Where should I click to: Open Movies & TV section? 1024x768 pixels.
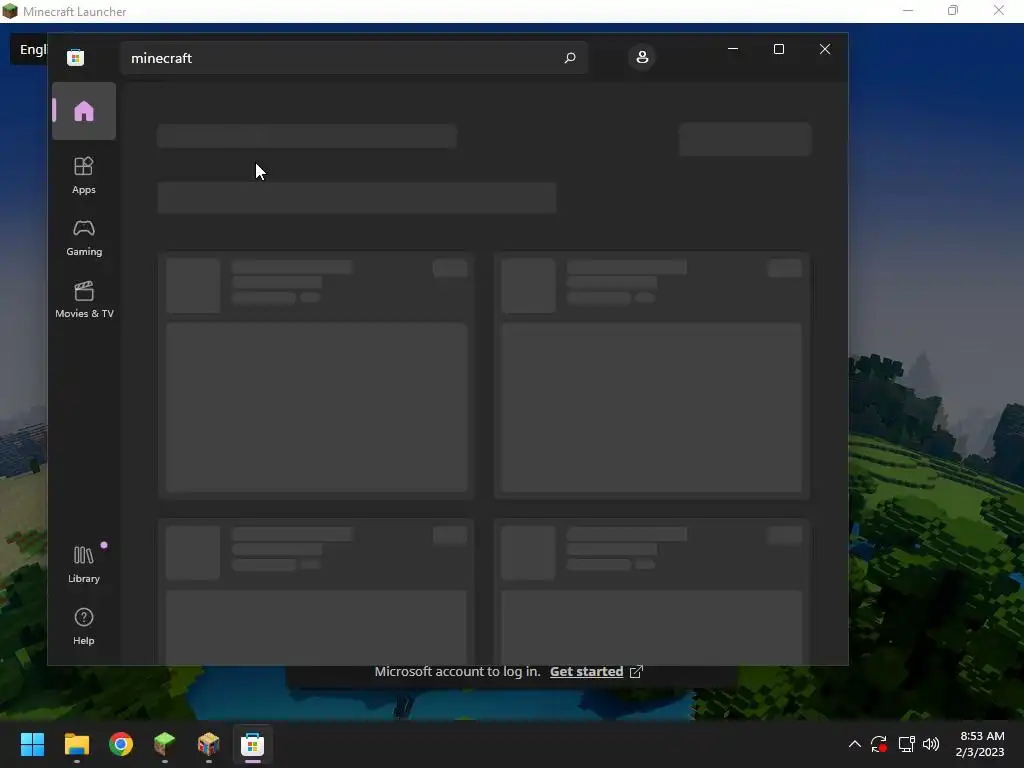click(84, 300)
